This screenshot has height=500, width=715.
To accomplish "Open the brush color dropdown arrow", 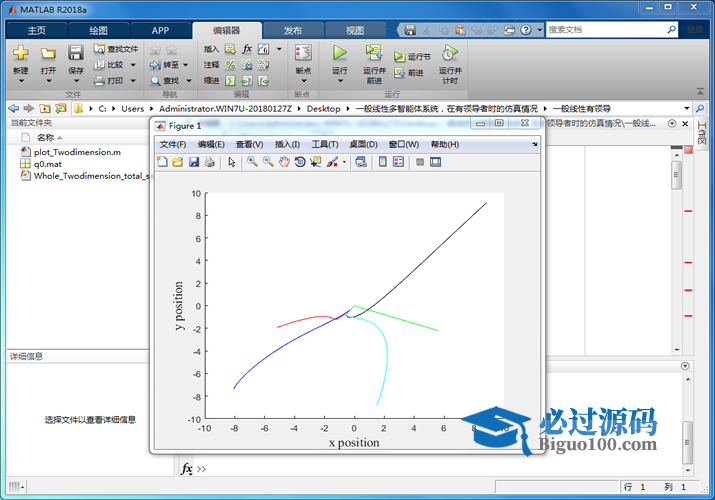I will (344, 162).
